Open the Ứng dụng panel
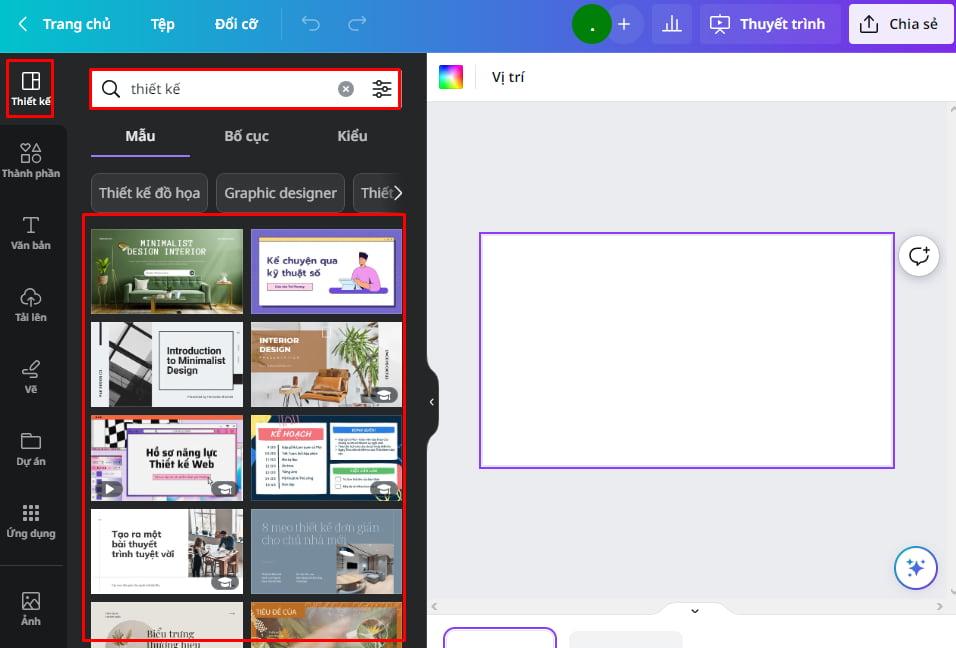 (31, 521)
